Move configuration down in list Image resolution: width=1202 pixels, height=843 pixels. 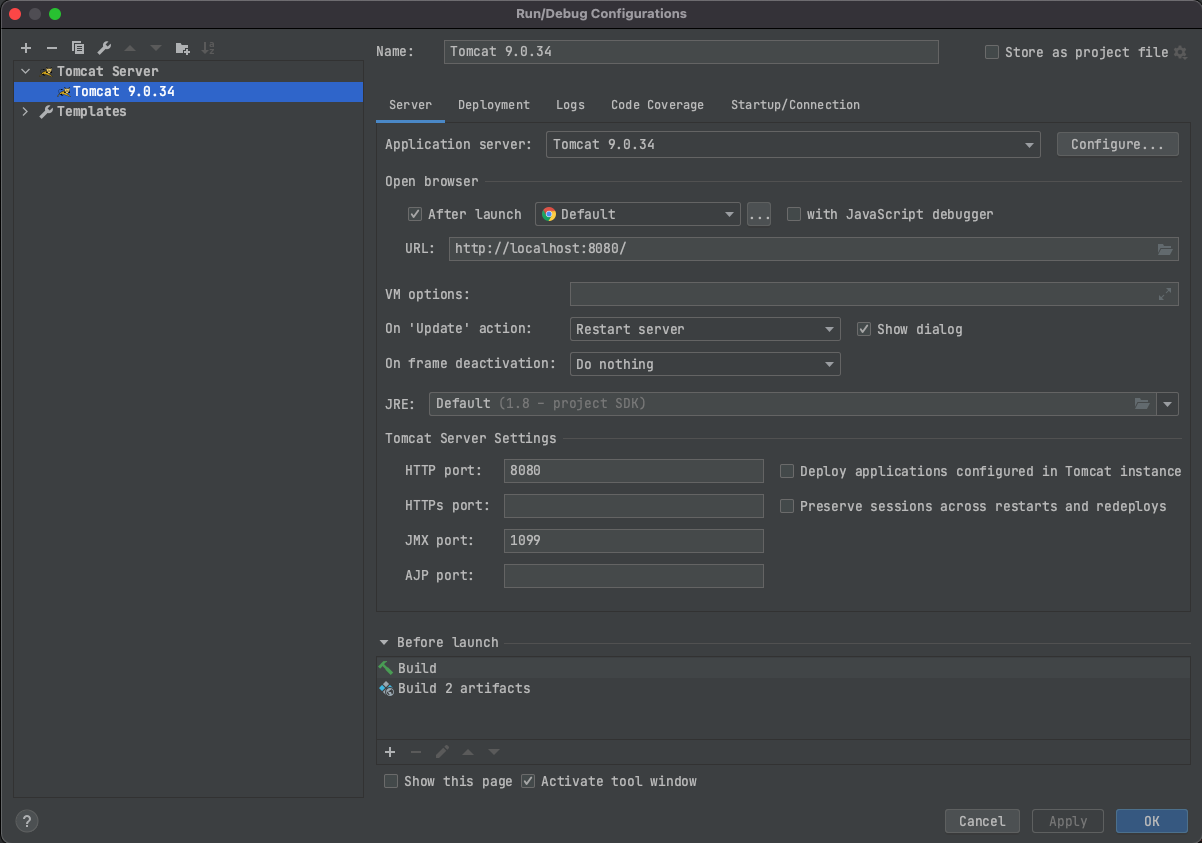(156, 48)
